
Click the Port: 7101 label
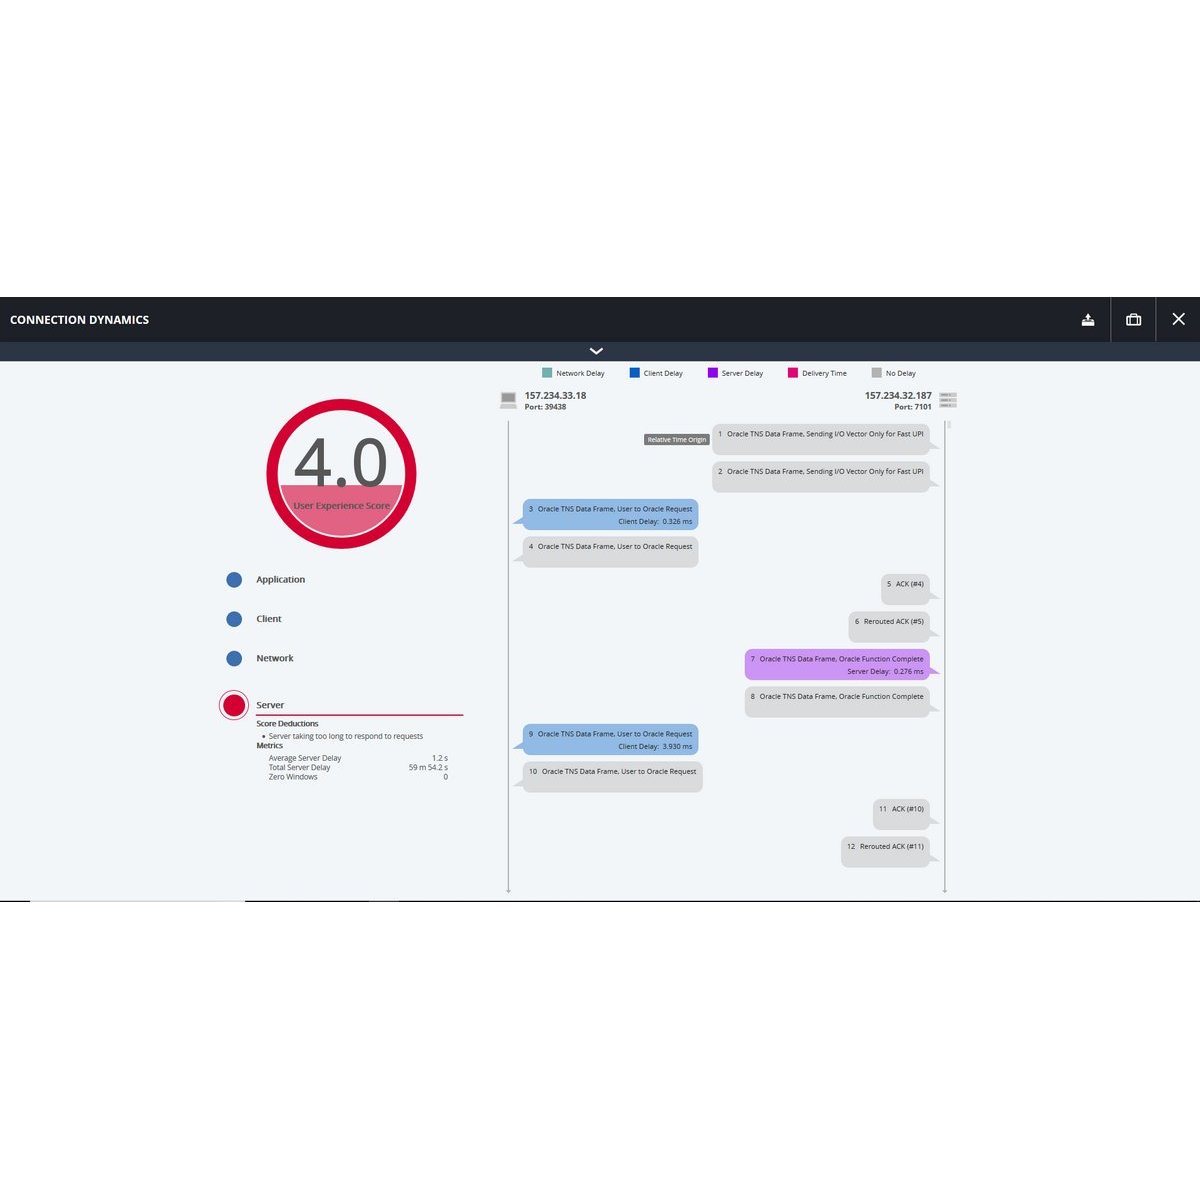pyautogui.click(x=913, y=407)
